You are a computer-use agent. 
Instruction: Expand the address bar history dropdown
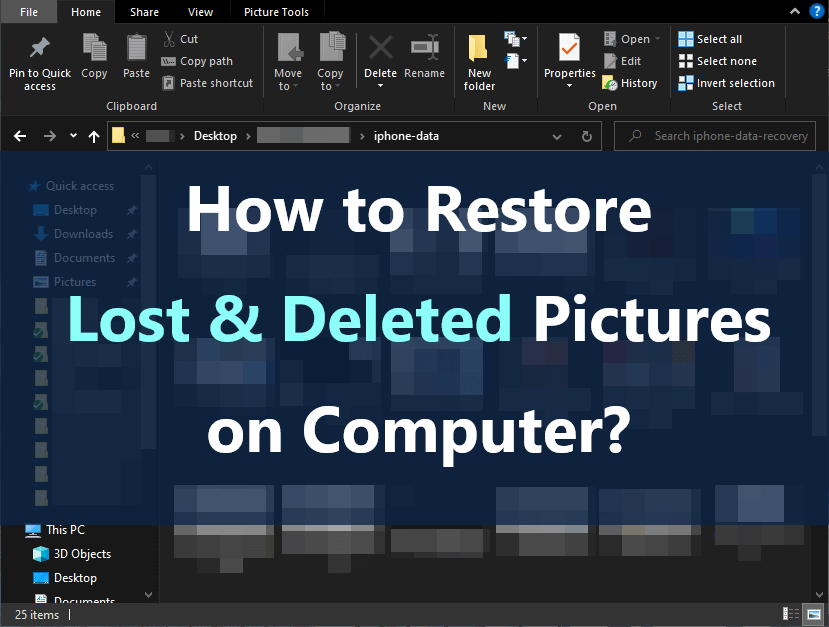pyautogui.click(x=557, y=136)
